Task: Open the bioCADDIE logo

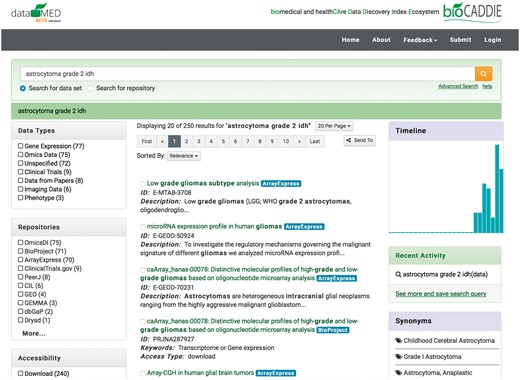Action: click(x=472, y=12)
